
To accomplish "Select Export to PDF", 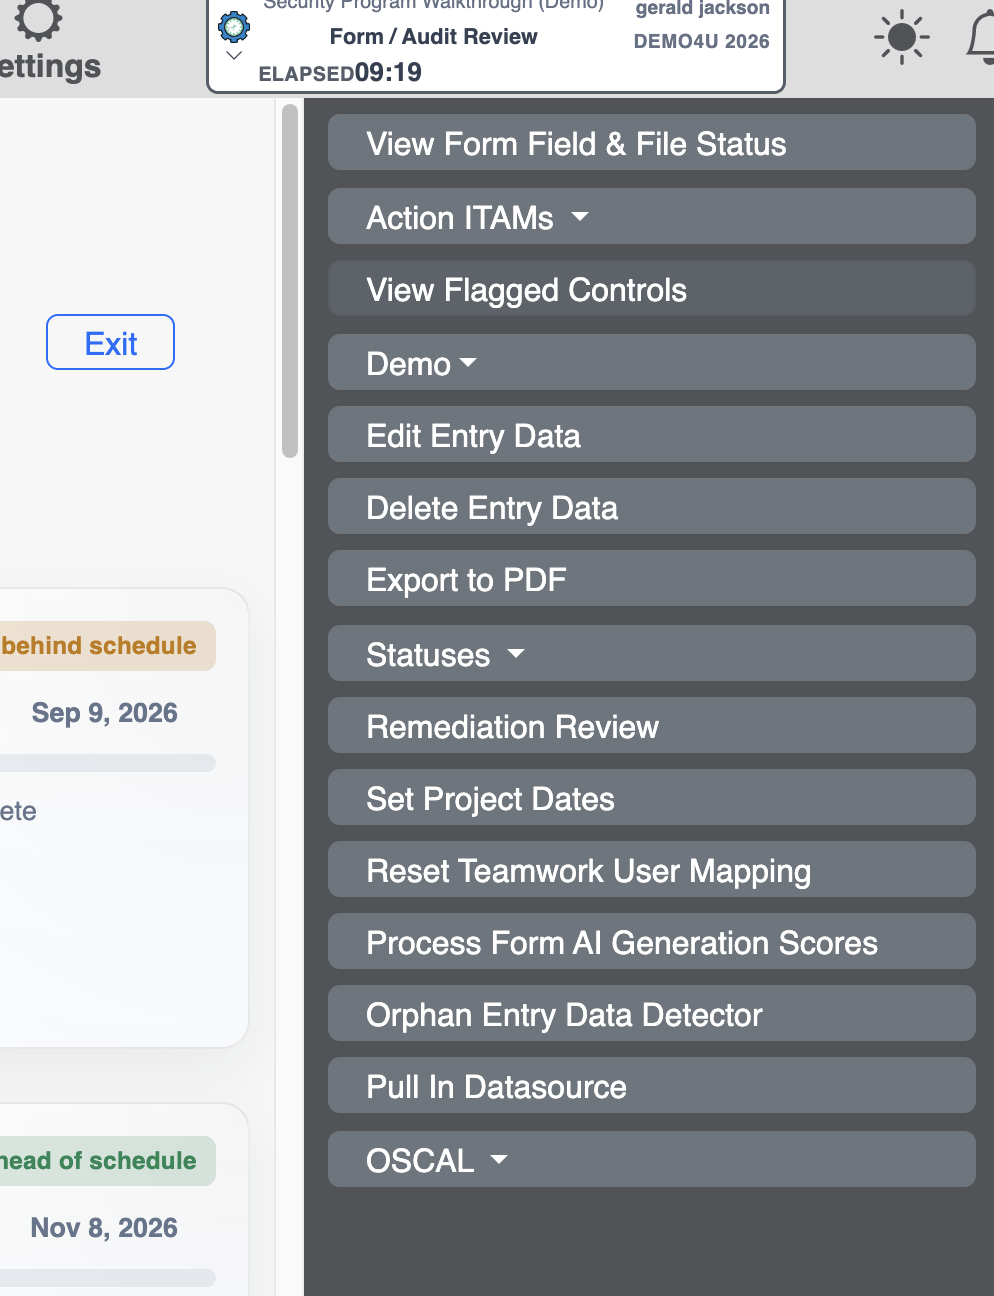I will [x=652, y=579].
